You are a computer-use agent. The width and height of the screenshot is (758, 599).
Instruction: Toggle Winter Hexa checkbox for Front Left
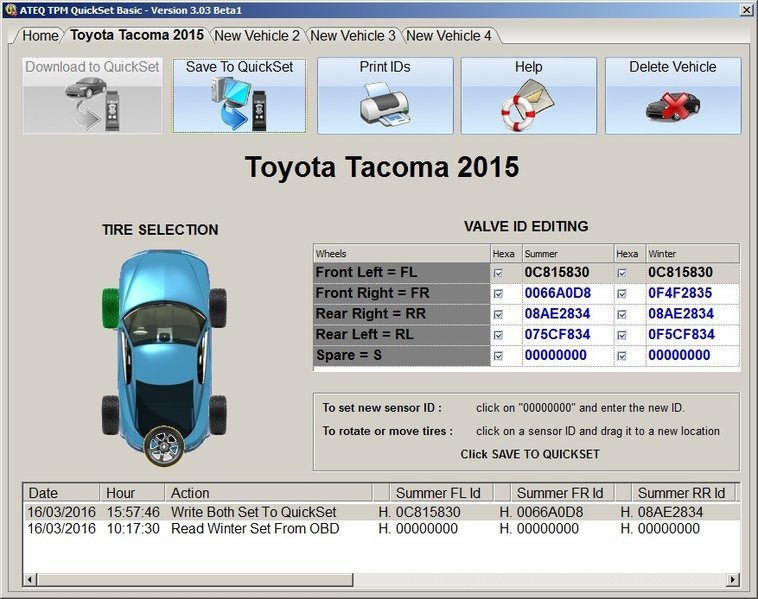(x=622, y=273)
